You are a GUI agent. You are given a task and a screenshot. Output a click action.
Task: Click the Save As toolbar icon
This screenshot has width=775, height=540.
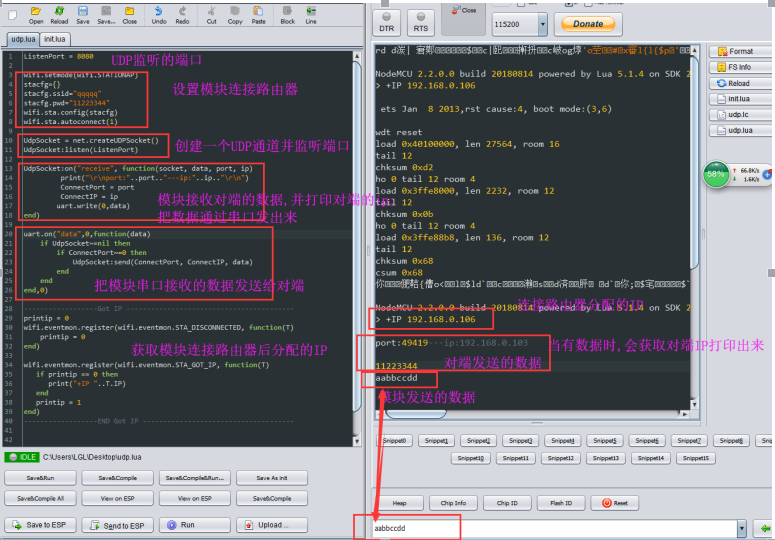(x=106, y=15)
